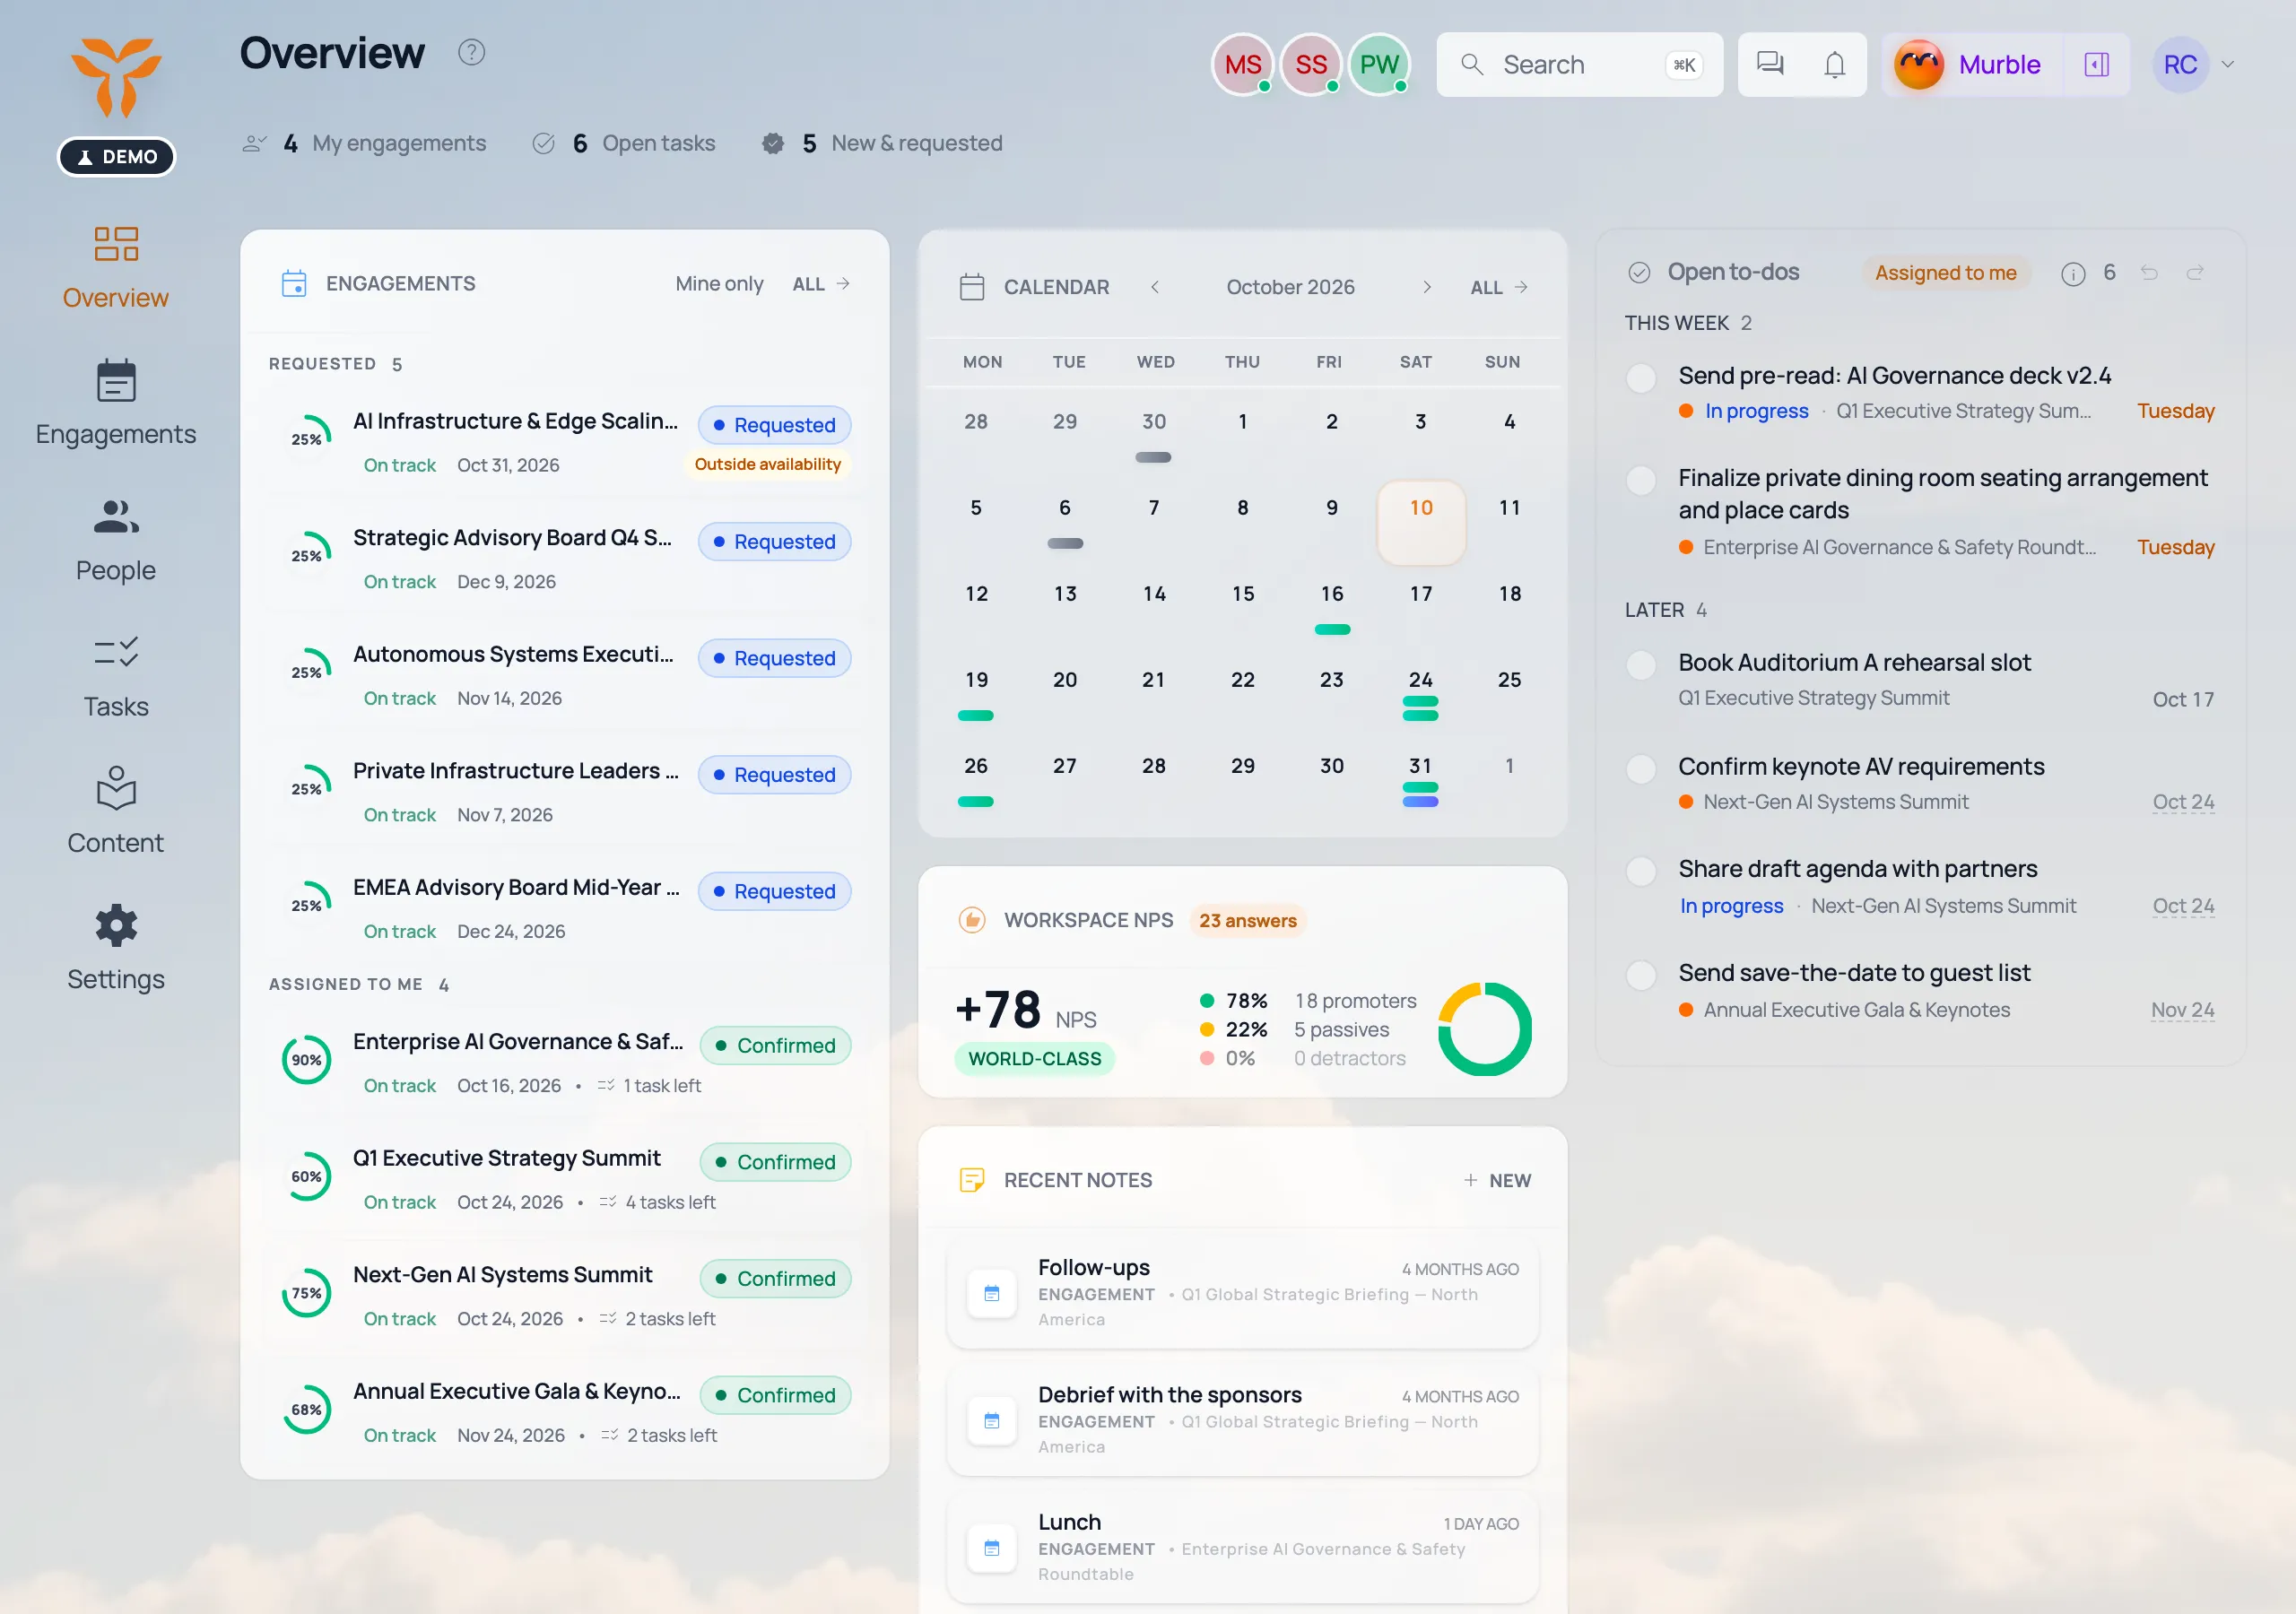
Task: Open the Settings gear icon
Action: [116, 925]
